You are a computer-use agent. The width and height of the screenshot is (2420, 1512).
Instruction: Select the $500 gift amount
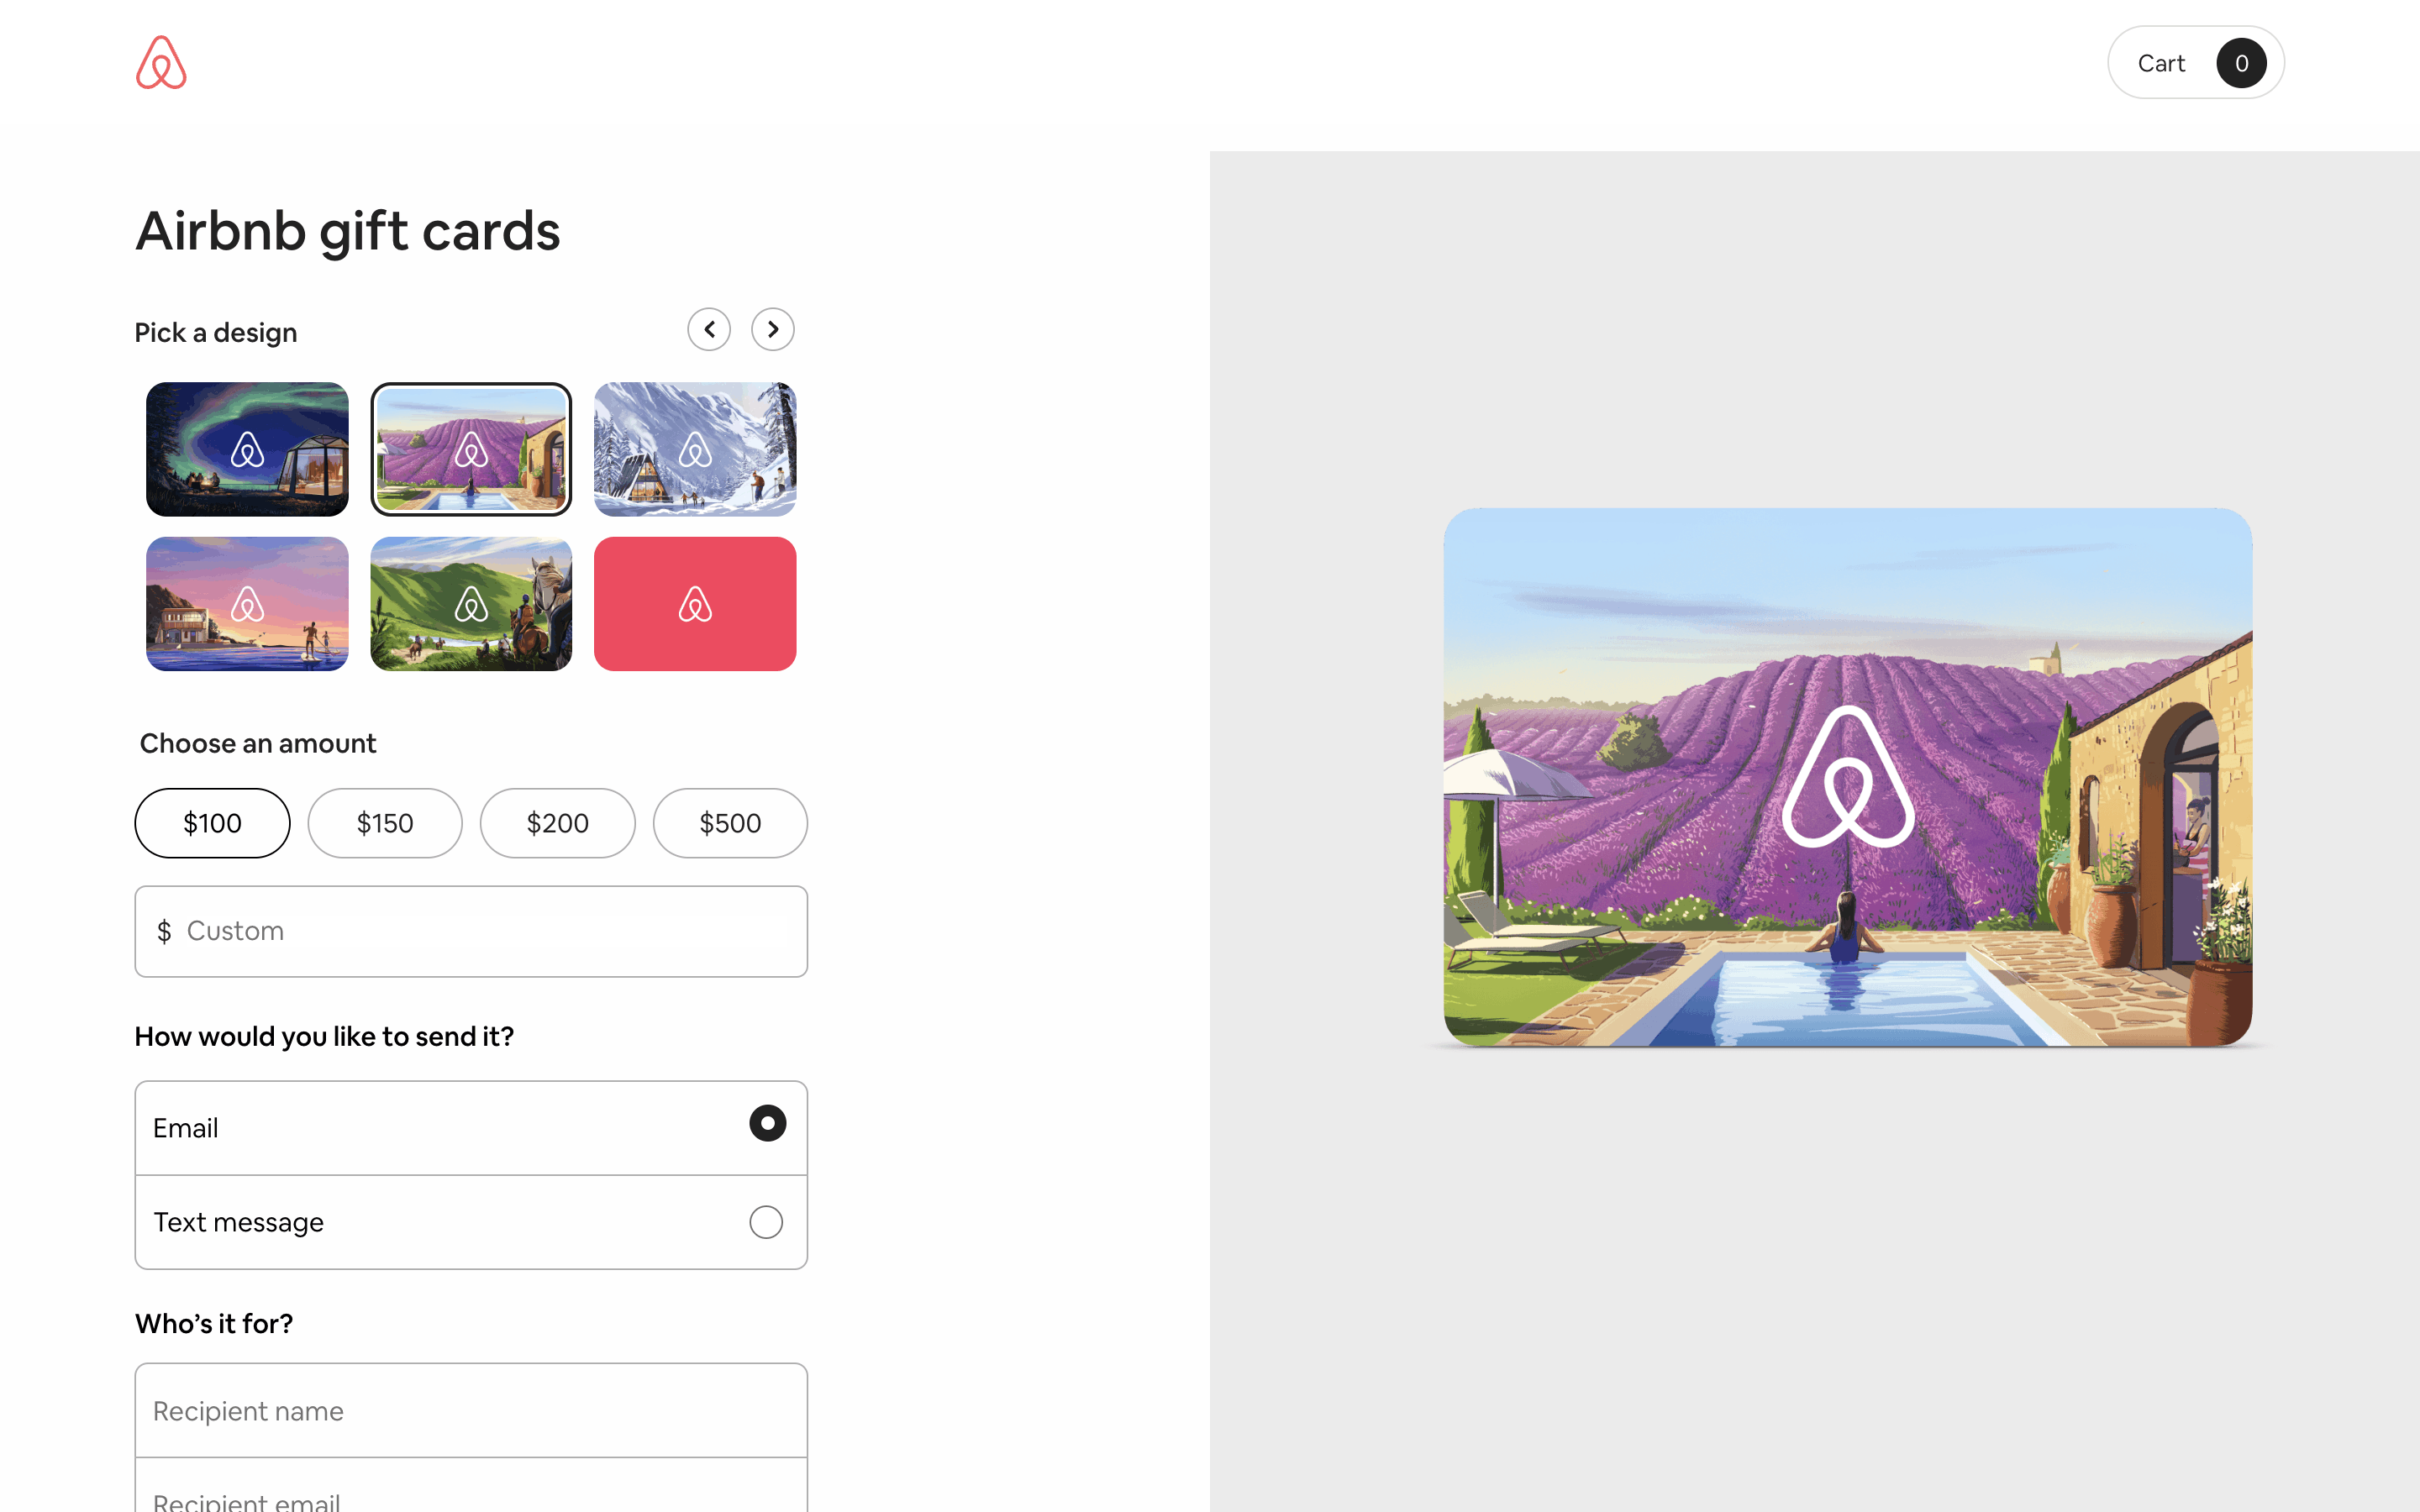click(730, 823)
